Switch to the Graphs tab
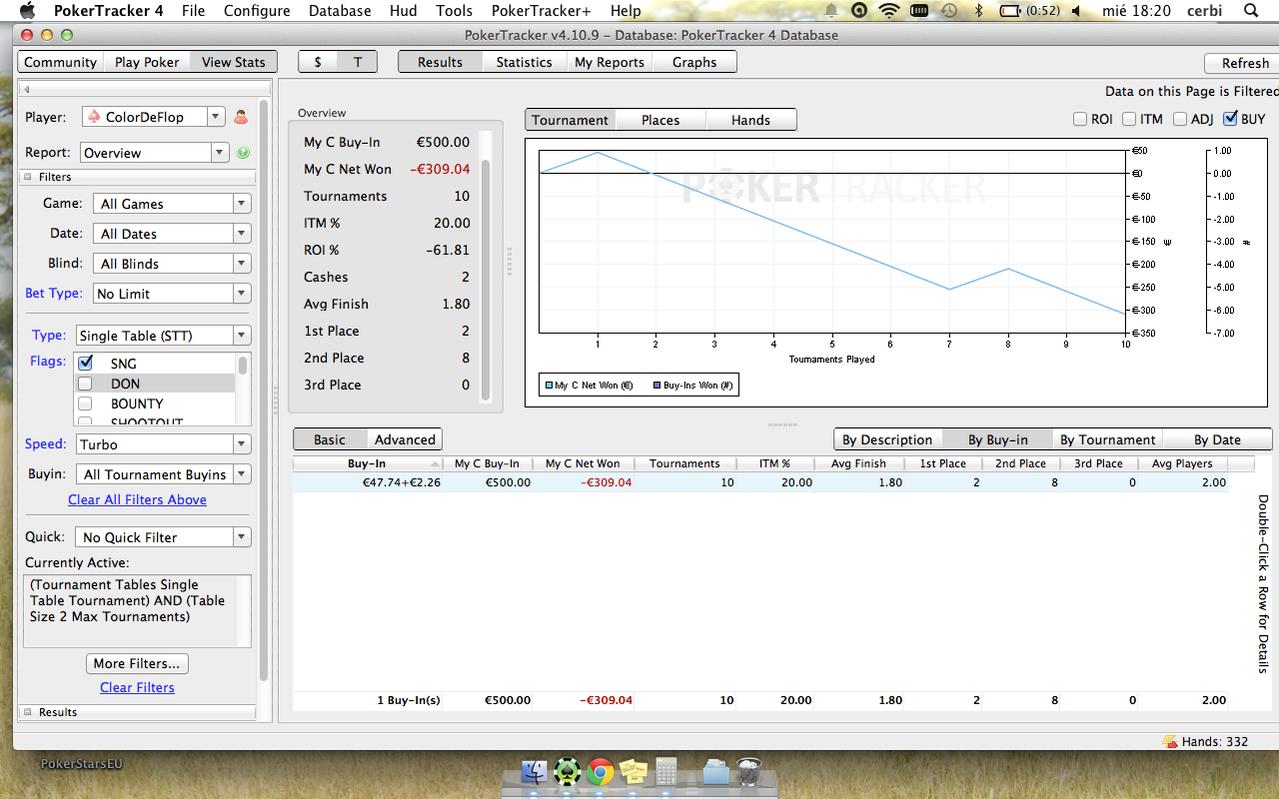The width and height of the screenshot is (1279, 799). click(x=694, y=62)
